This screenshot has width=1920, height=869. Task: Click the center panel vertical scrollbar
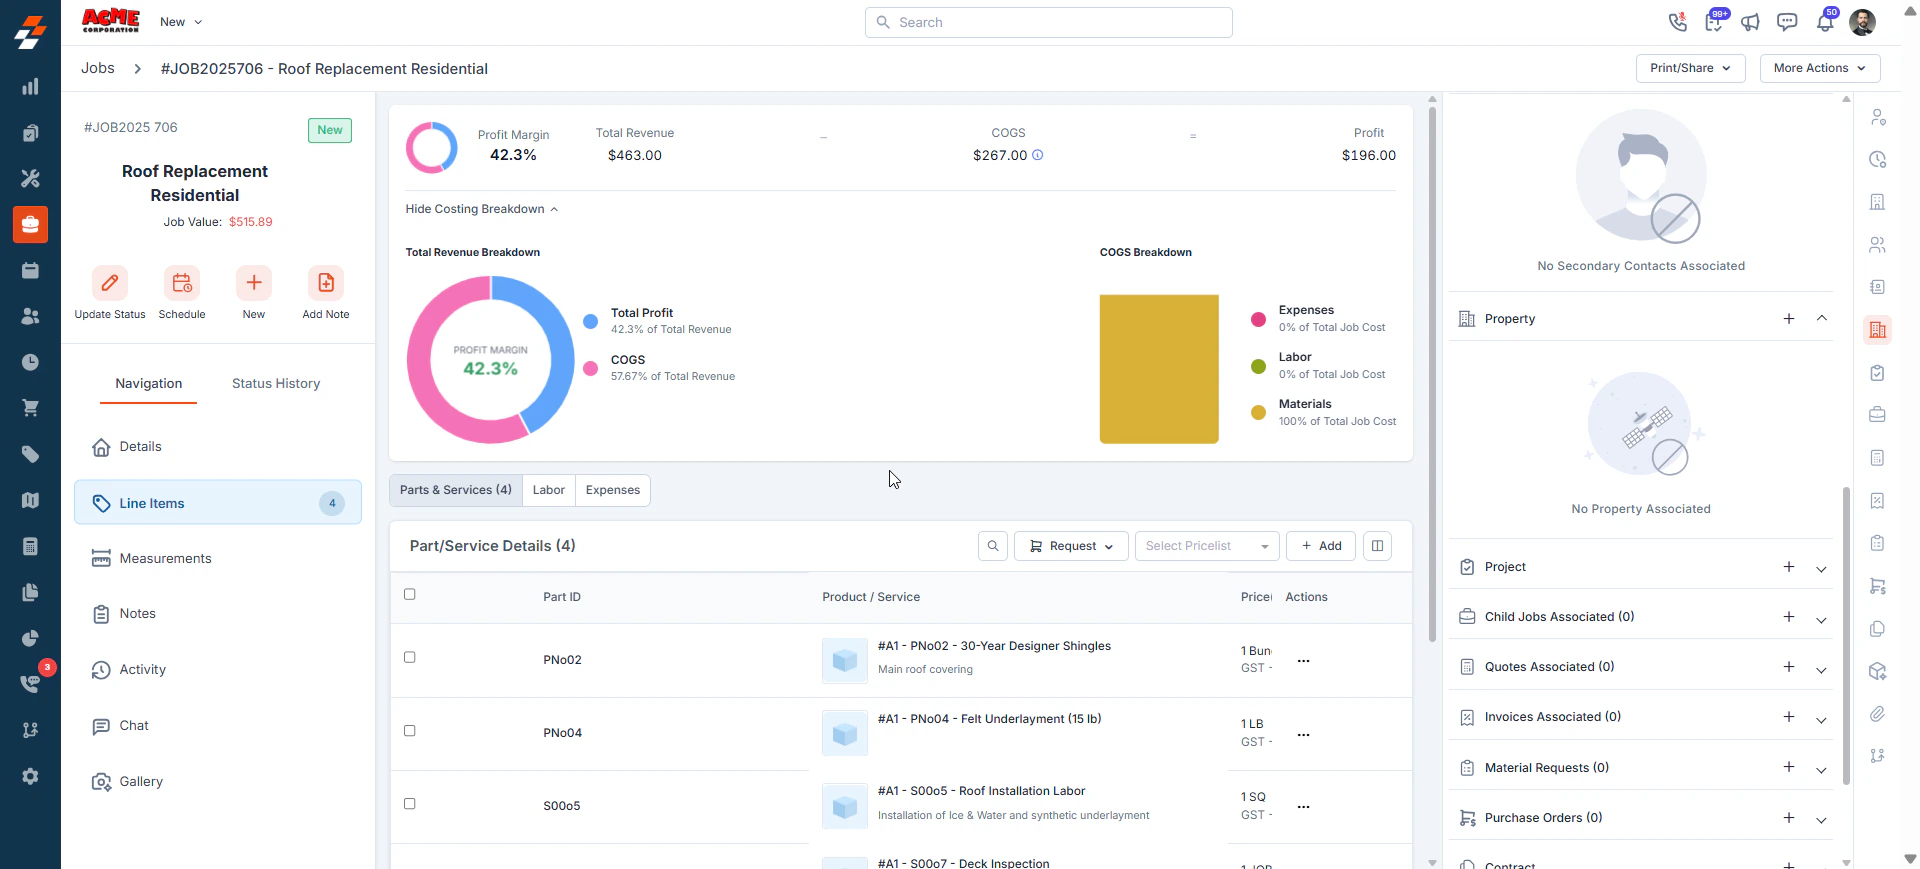coord(1432,375)
